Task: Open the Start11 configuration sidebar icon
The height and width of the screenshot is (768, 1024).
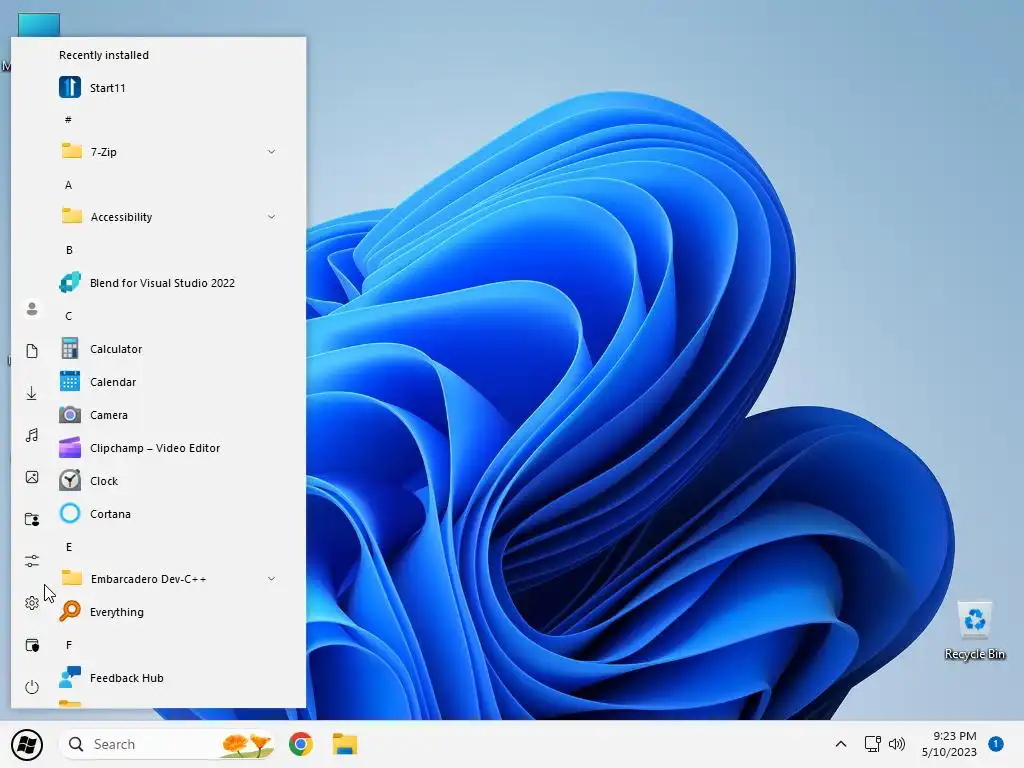Action: point(31,645)
